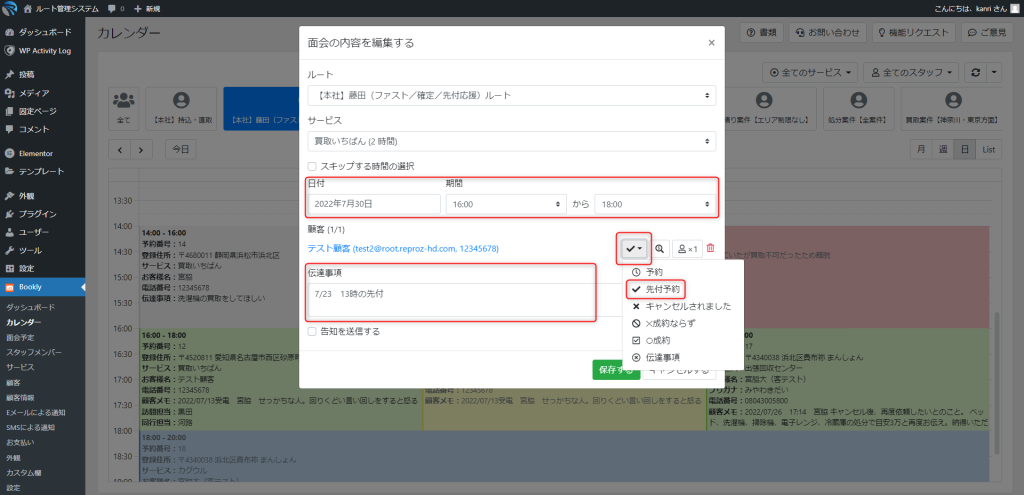Click the 全て staff group icon
Image resolution: width=1024 pixels, height=495 pixels.
coord(124,107)
